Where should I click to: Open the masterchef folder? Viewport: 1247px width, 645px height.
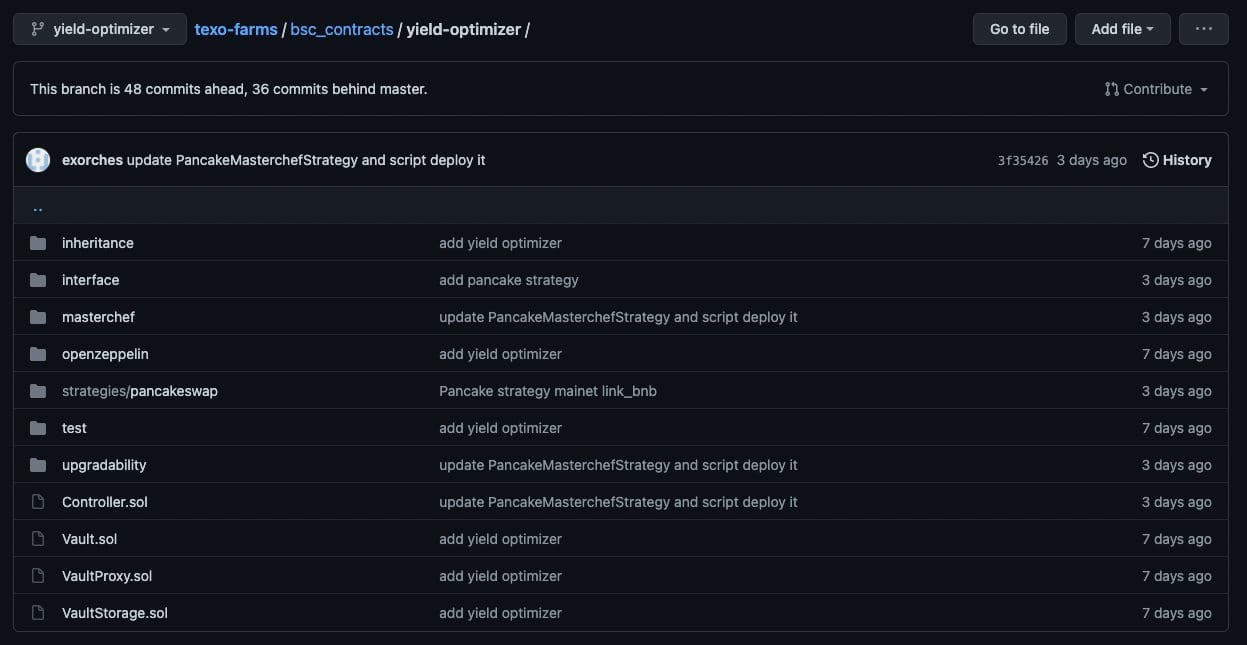[x=98, y=317]
